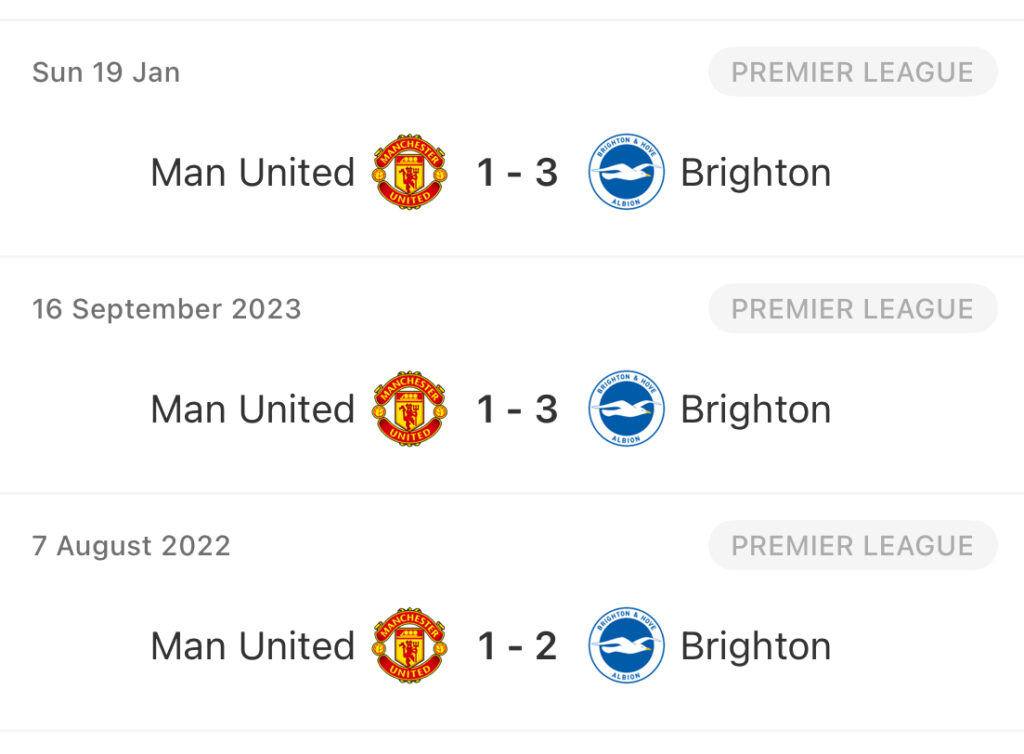This screenshot has height=754, width=1024.
Task: Click Man United crest in 7 August 2022 match
Action: pyautogui.click(x=410, y=646)
